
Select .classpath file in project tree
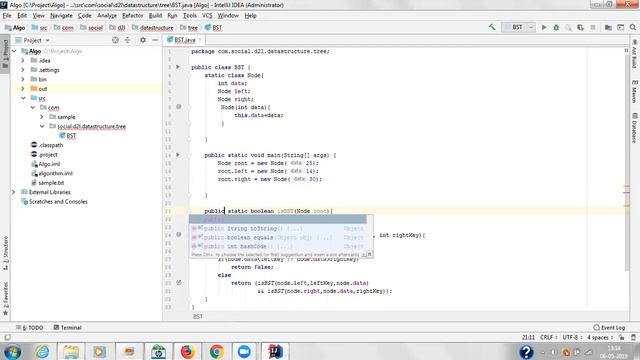point(47,145)
